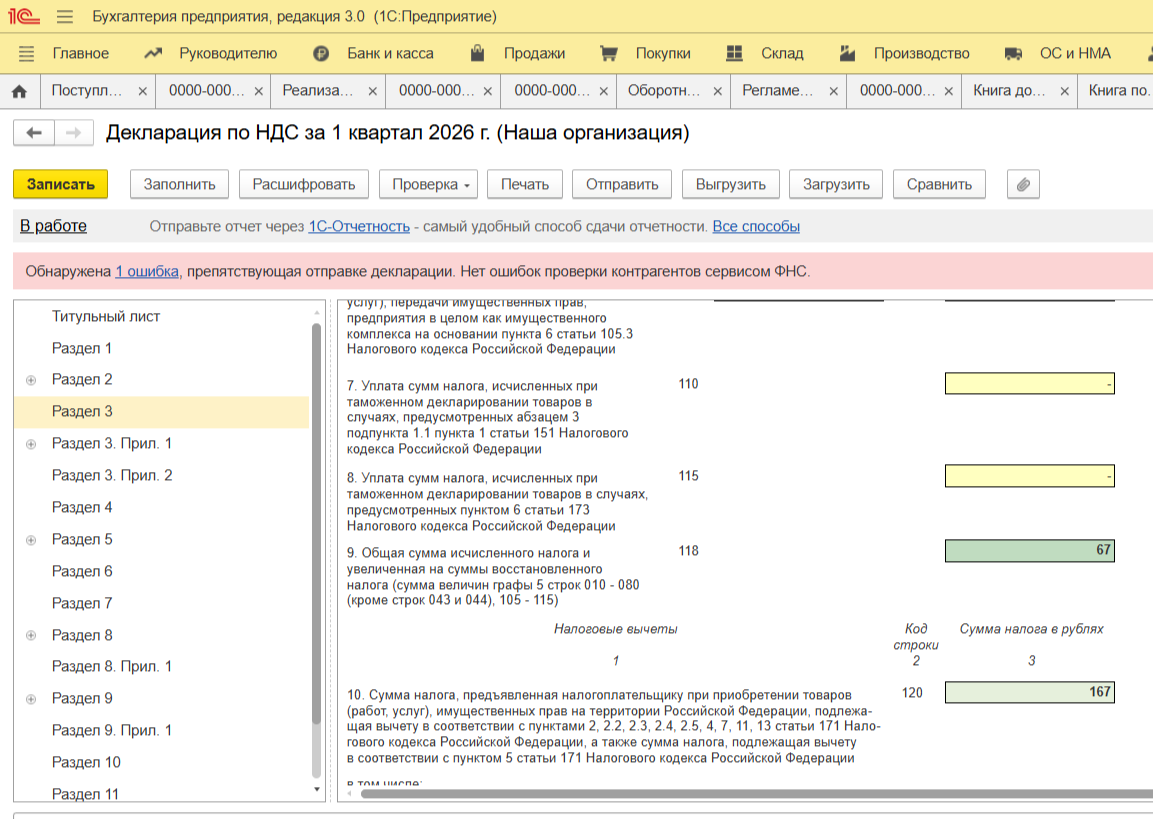Select Раздел 8 in section list

coord(82,635)
